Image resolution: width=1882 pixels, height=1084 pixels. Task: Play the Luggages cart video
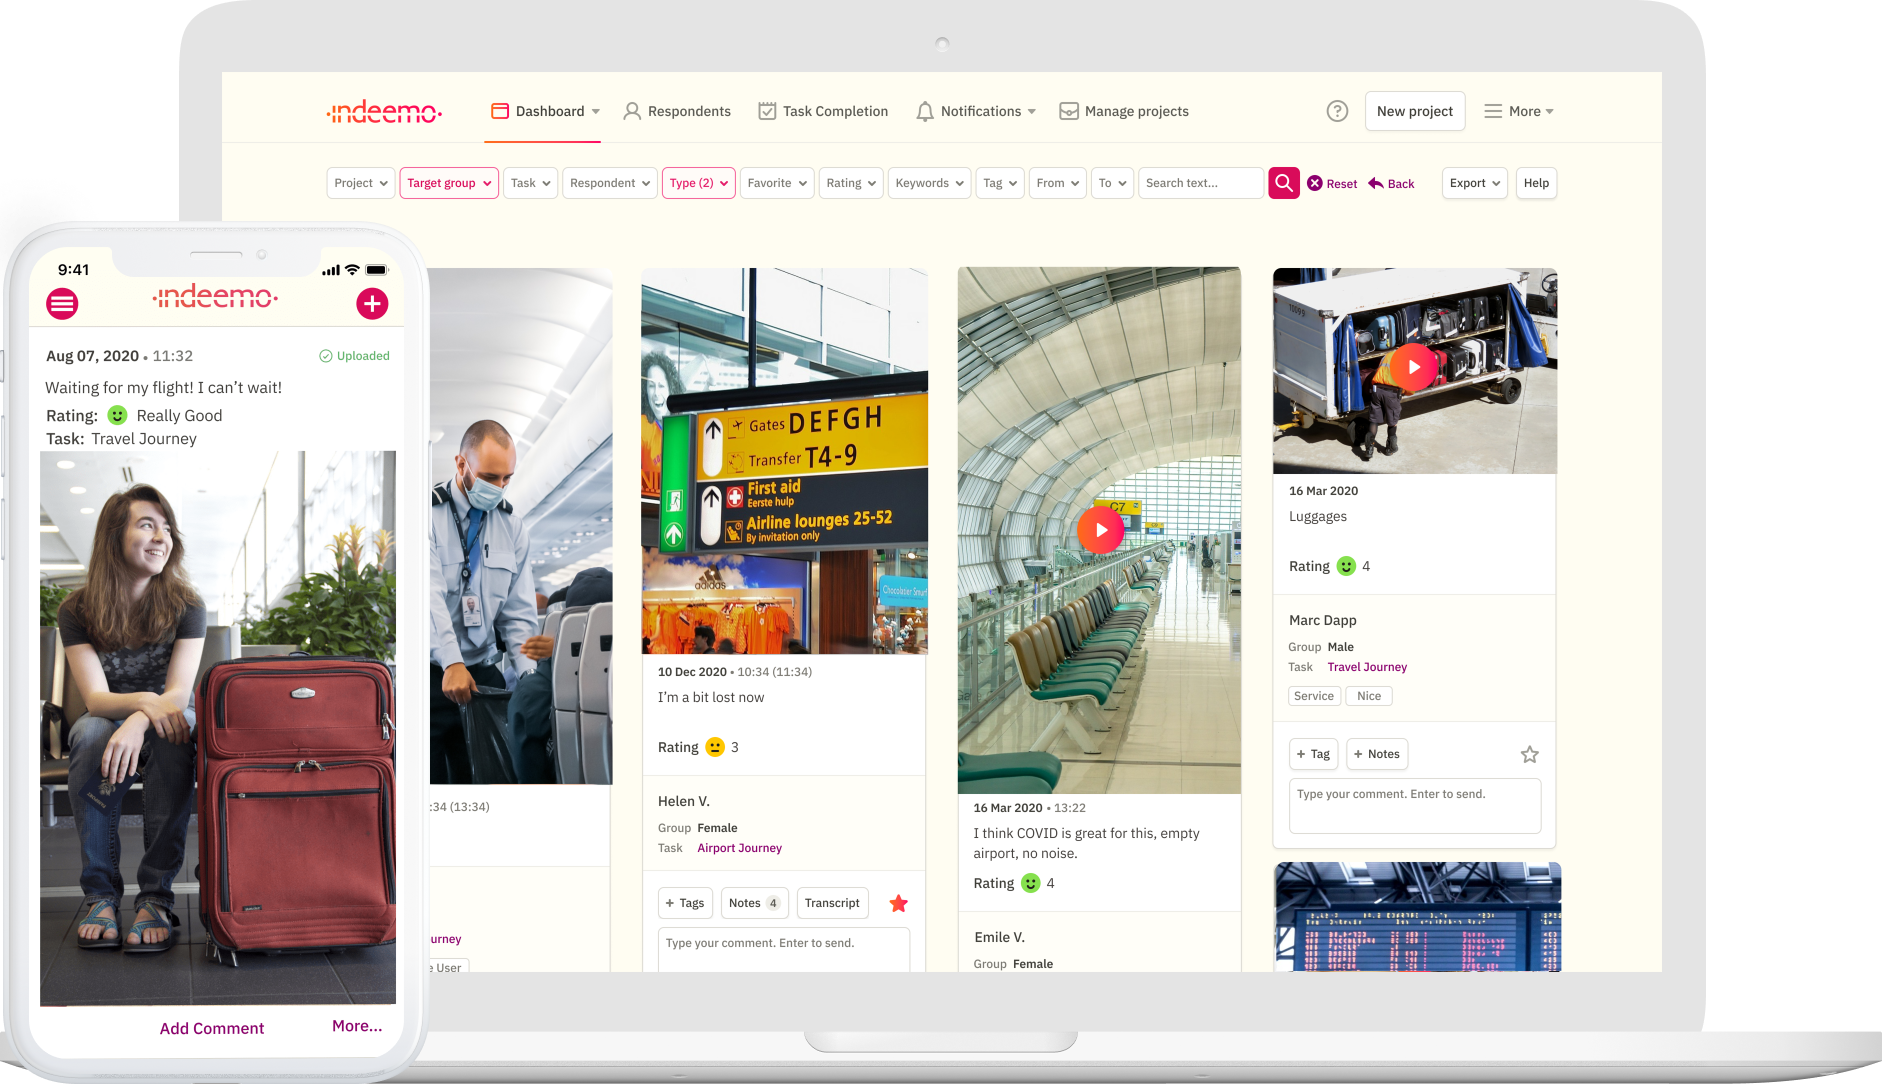(1414, 367)
